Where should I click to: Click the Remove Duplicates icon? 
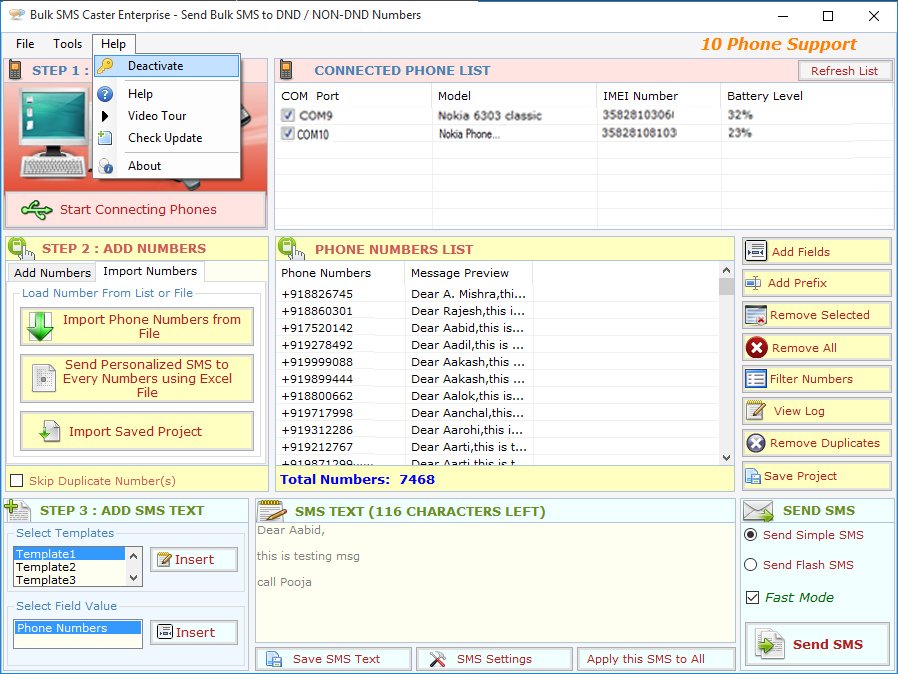point(756,443)
